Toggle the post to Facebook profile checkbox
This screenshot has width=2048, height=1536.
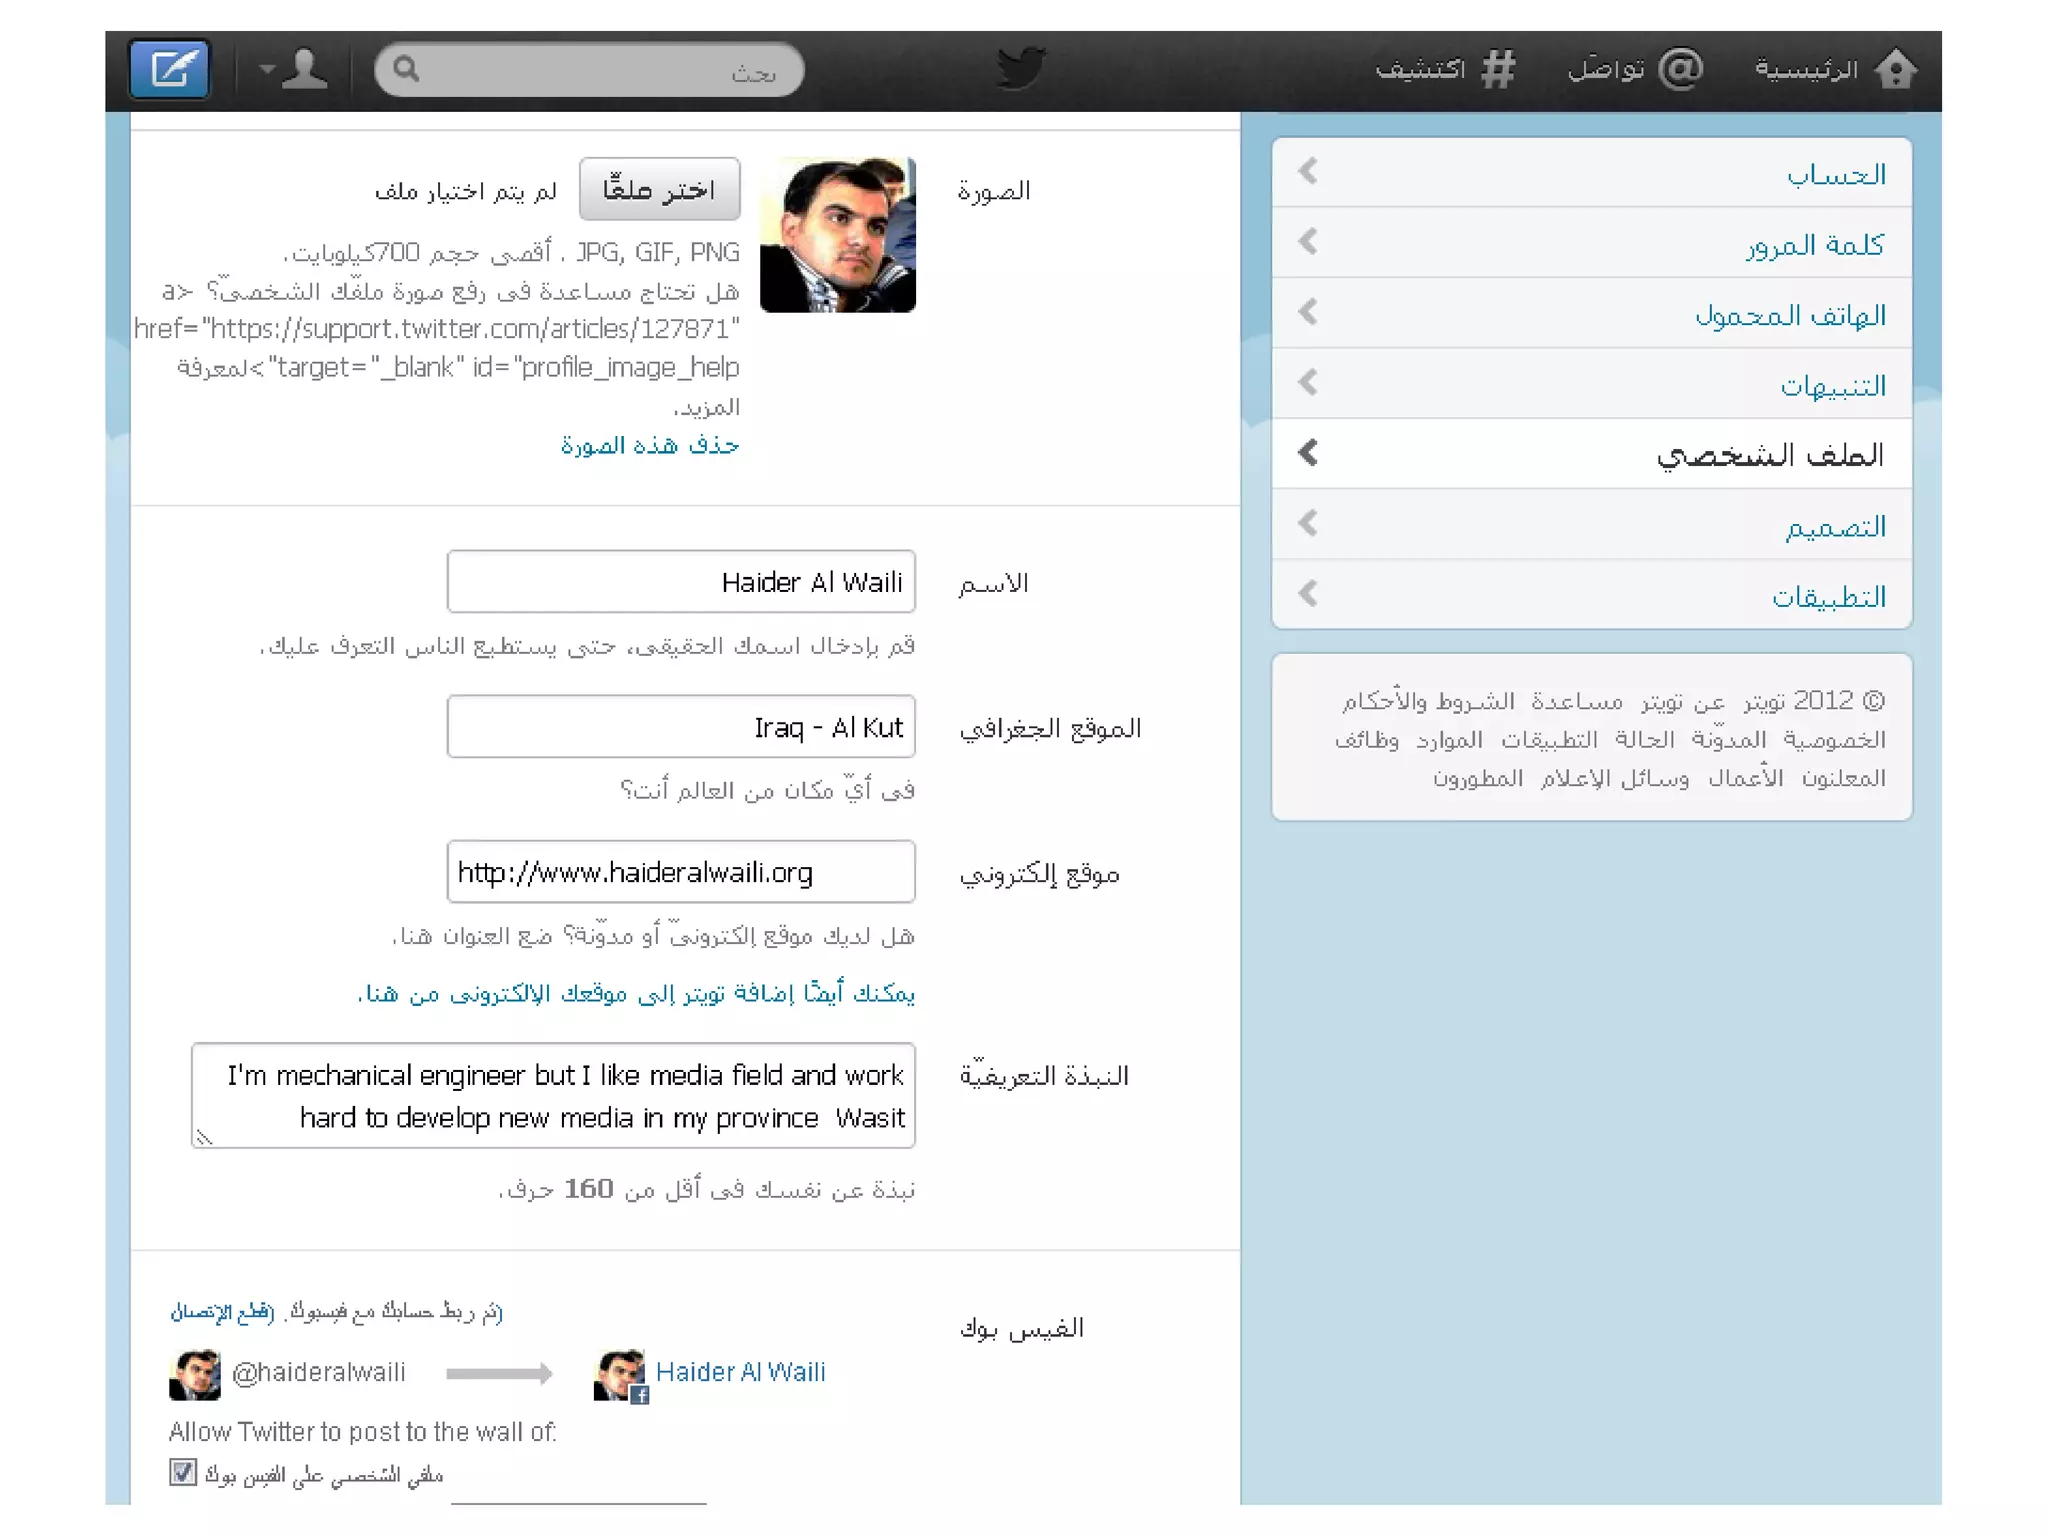tap(183, 1472)
